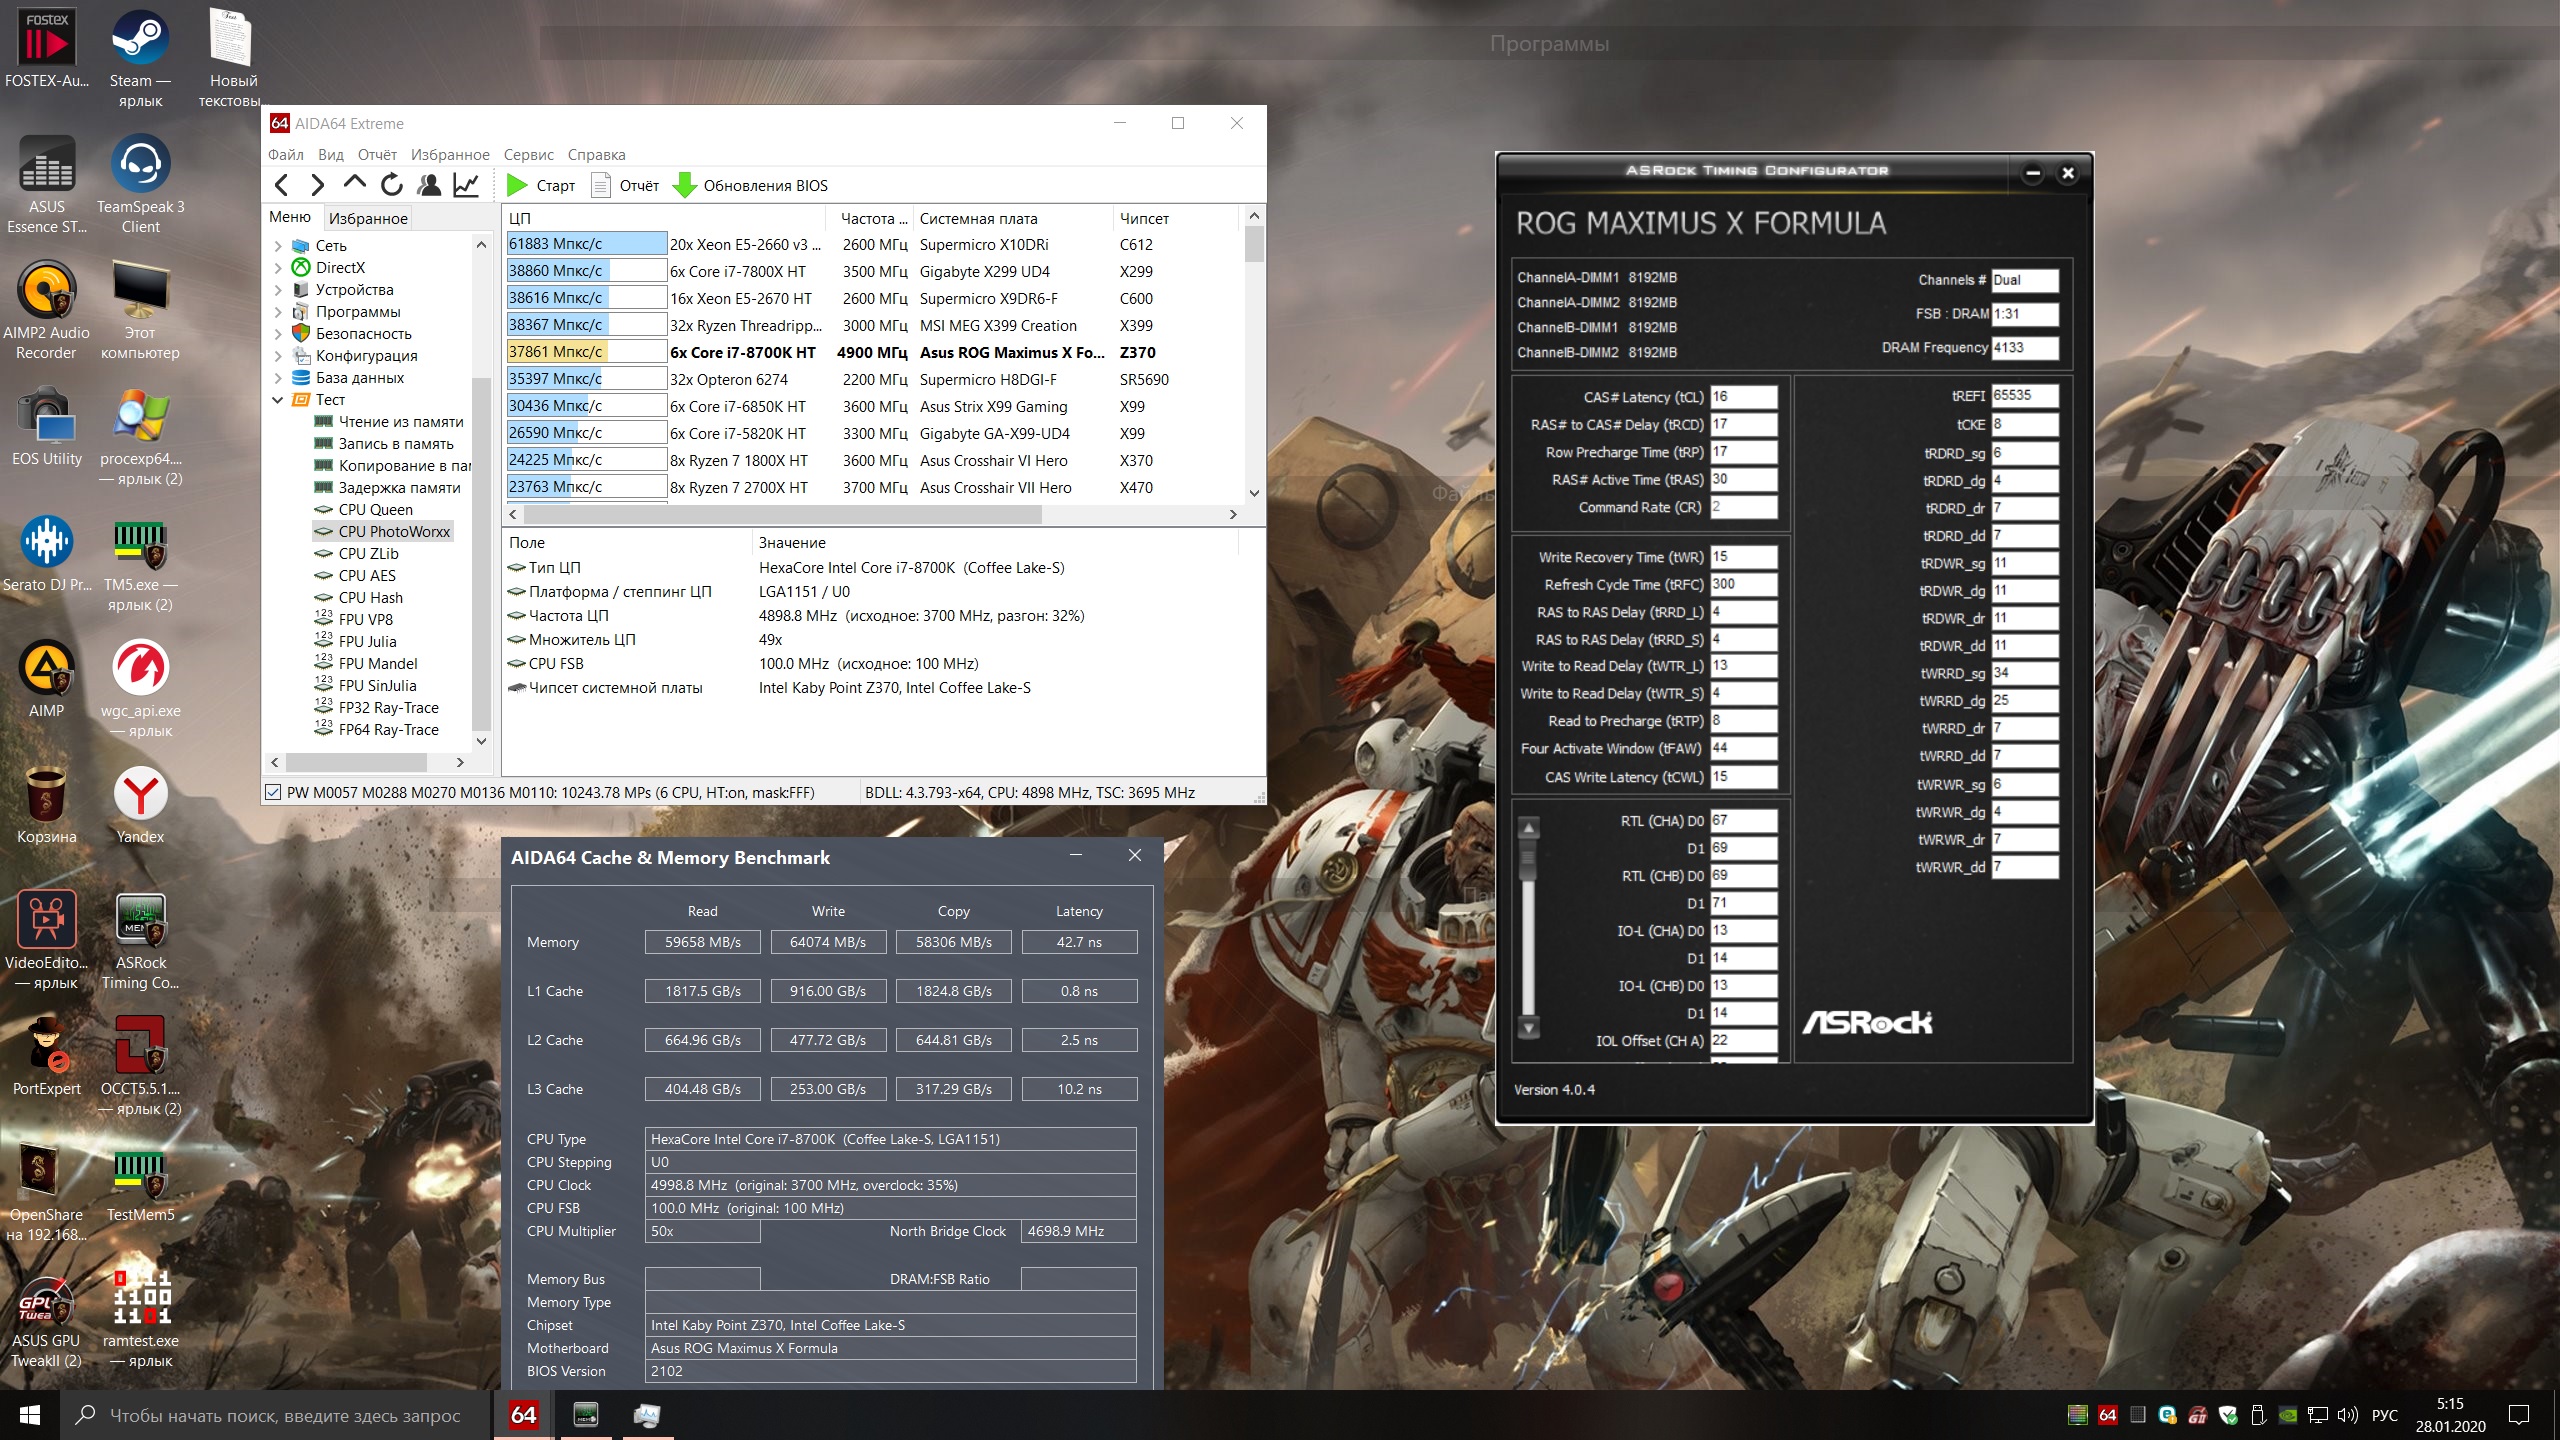Viewport: 2560px width, 1440px height.
Task: Collapse the Тест tree node
Action: (x=278, y=400)
